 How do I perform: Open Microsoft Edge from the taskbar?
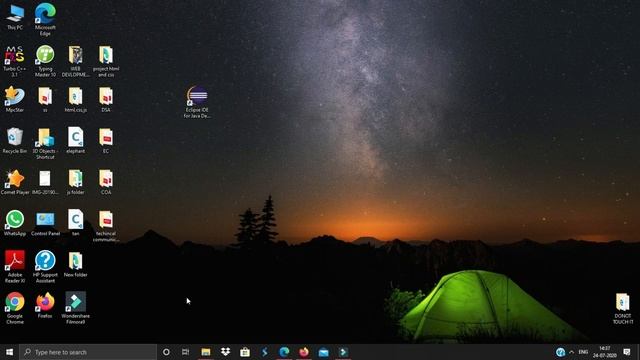284,352
